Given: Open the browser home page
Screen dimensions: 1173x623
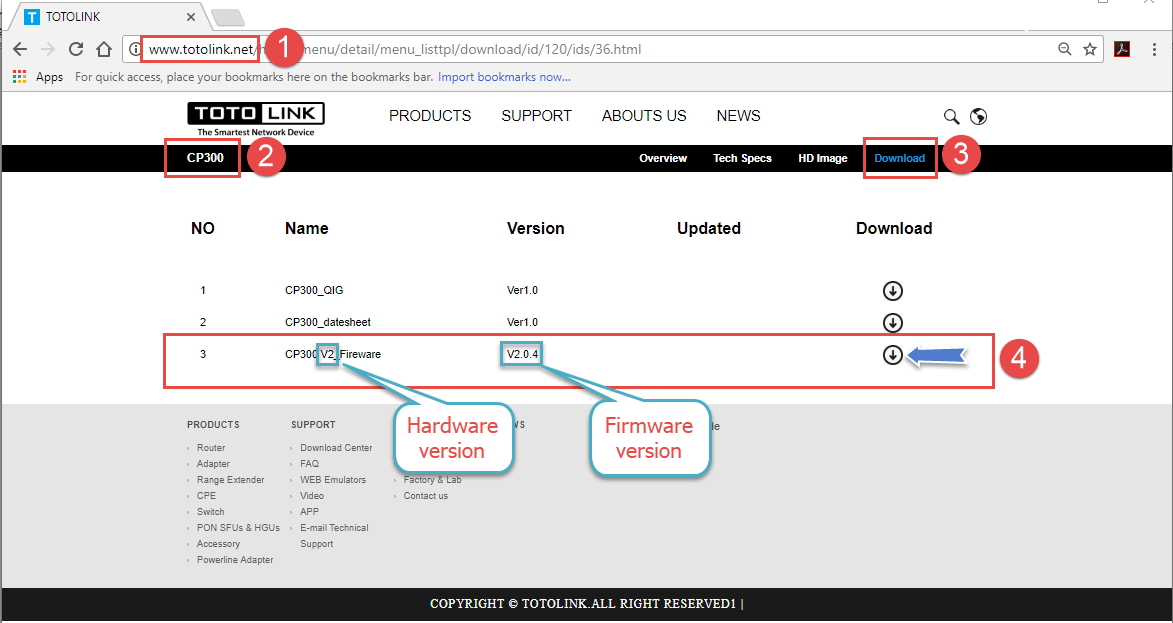Looking at the screenshot, I should point(104,50).
